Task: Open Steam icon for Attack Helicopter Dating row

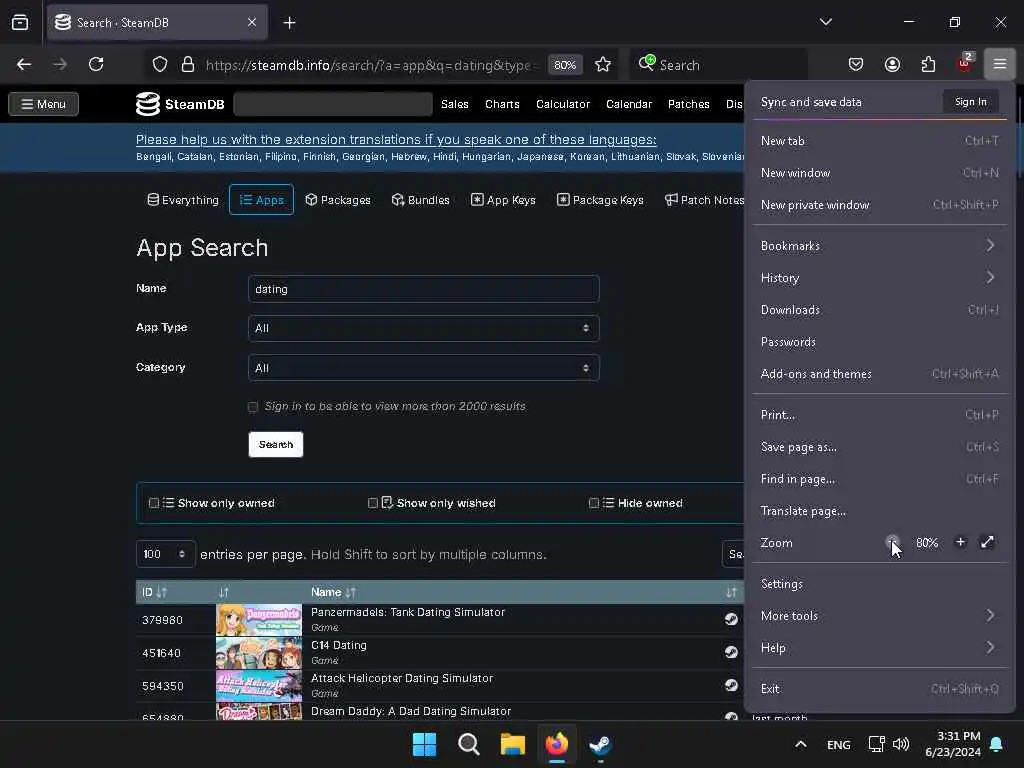Action: pyautogui.click(x=731, y=684)
